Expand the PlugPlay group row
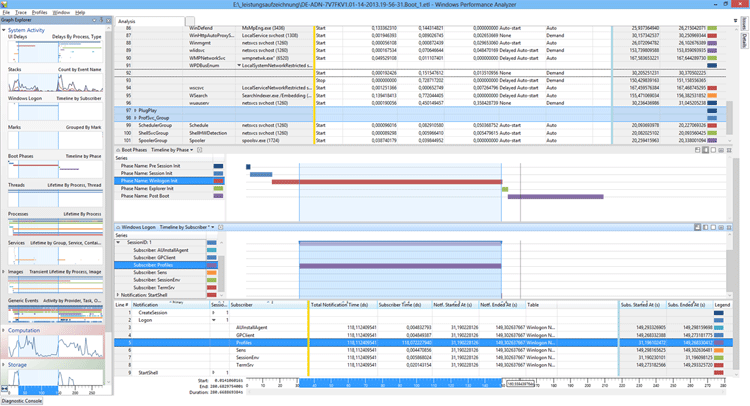The image size is (750, 406). click(128, 110)
